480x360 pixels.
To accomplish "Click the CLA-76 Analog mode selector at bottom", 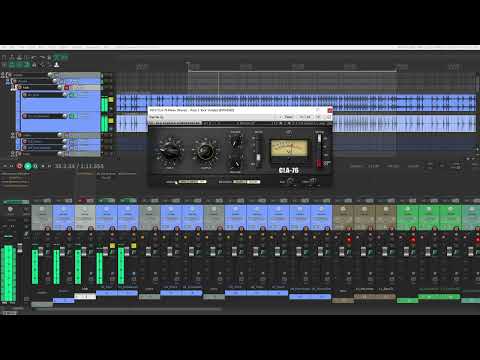I will 246,182.
